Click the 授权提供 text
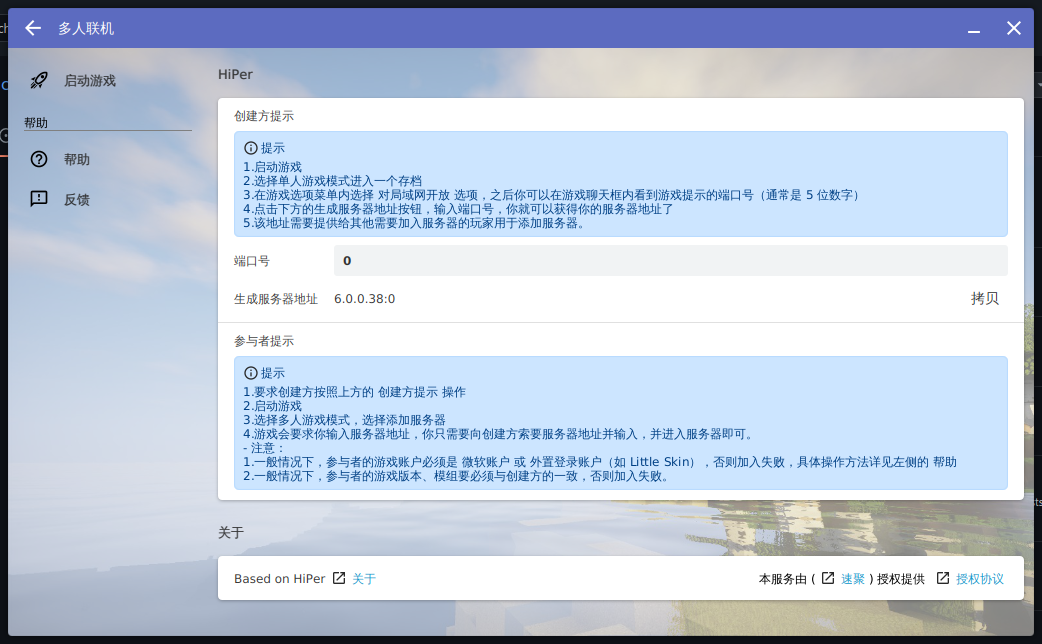Image resolution: width=1042 pixels, height=644 pixels. pos(900,579)
